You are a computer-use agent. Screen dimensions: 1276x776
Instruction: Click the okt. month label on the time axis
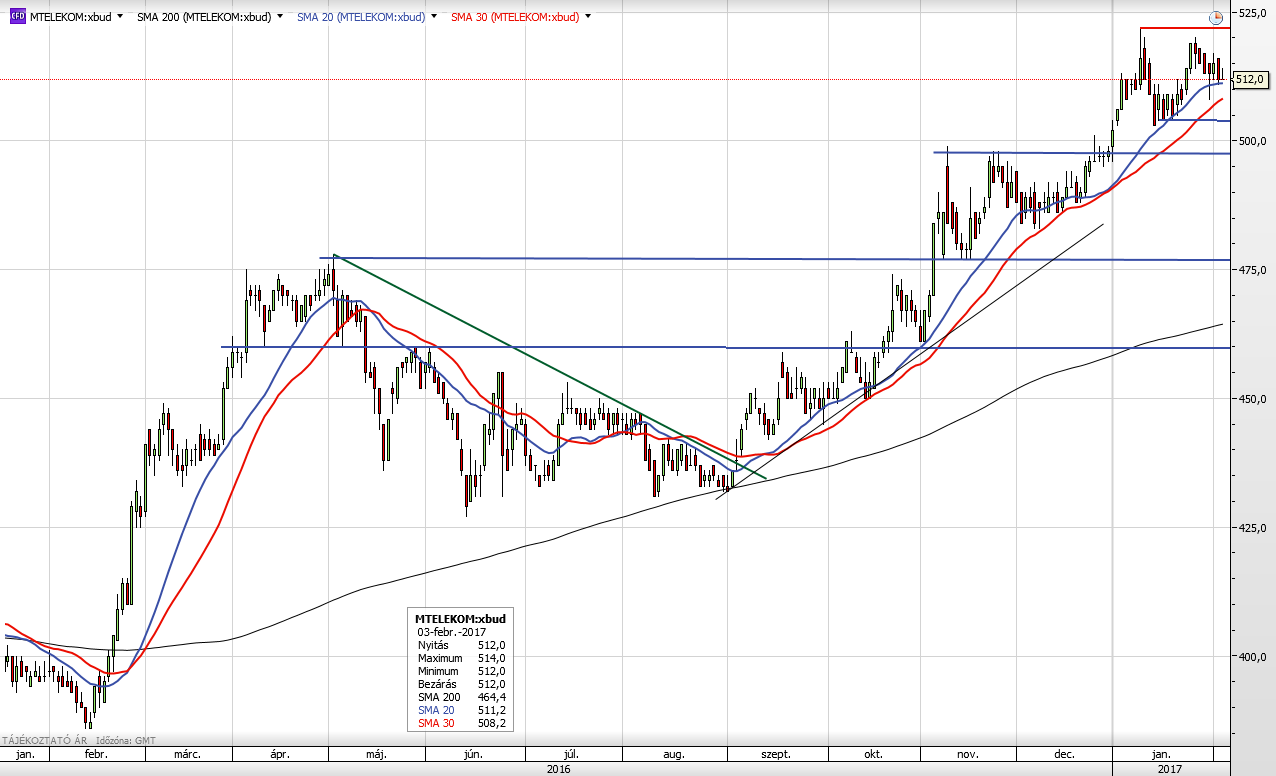872,754
